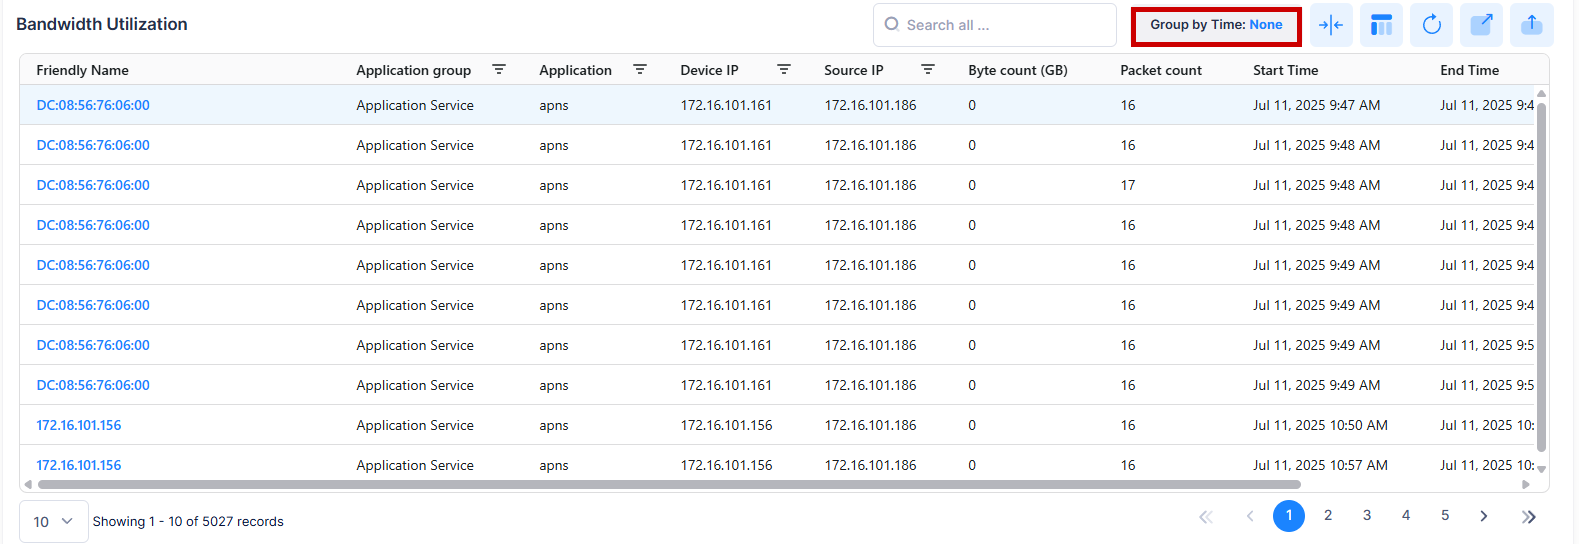Sort by Packet count column header
Screen dimensions: 1579x544
coord(1160,70)
